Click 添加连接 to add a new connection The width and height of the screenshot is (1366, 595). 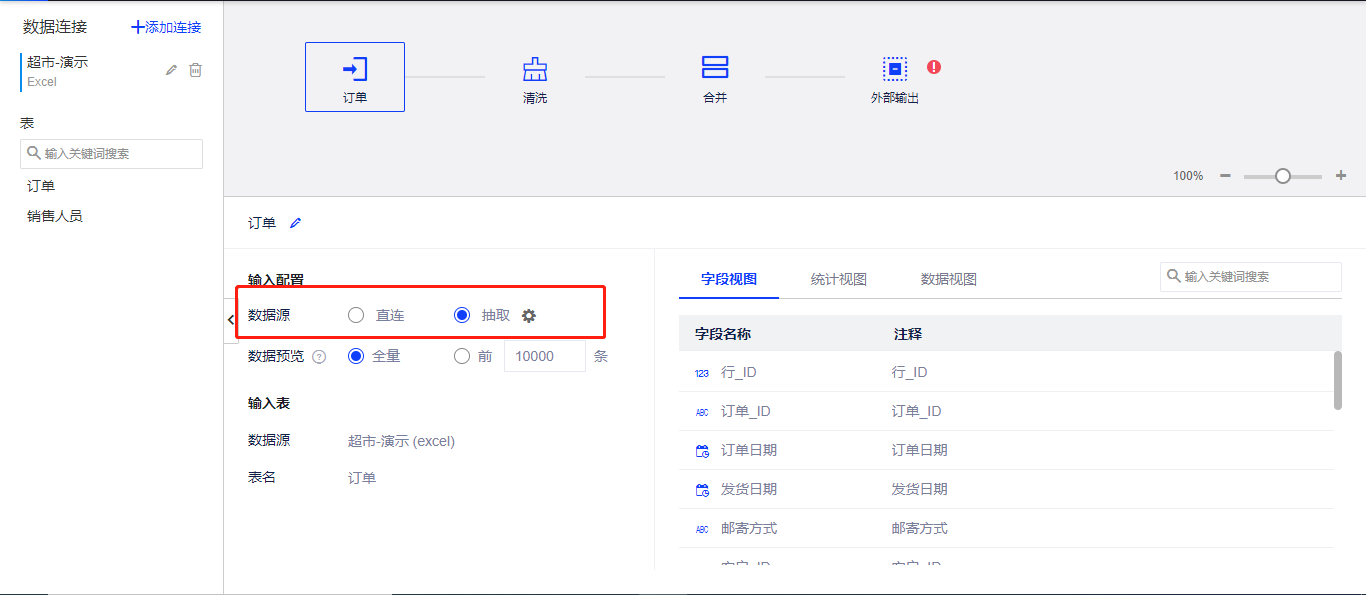coord(165,28)
